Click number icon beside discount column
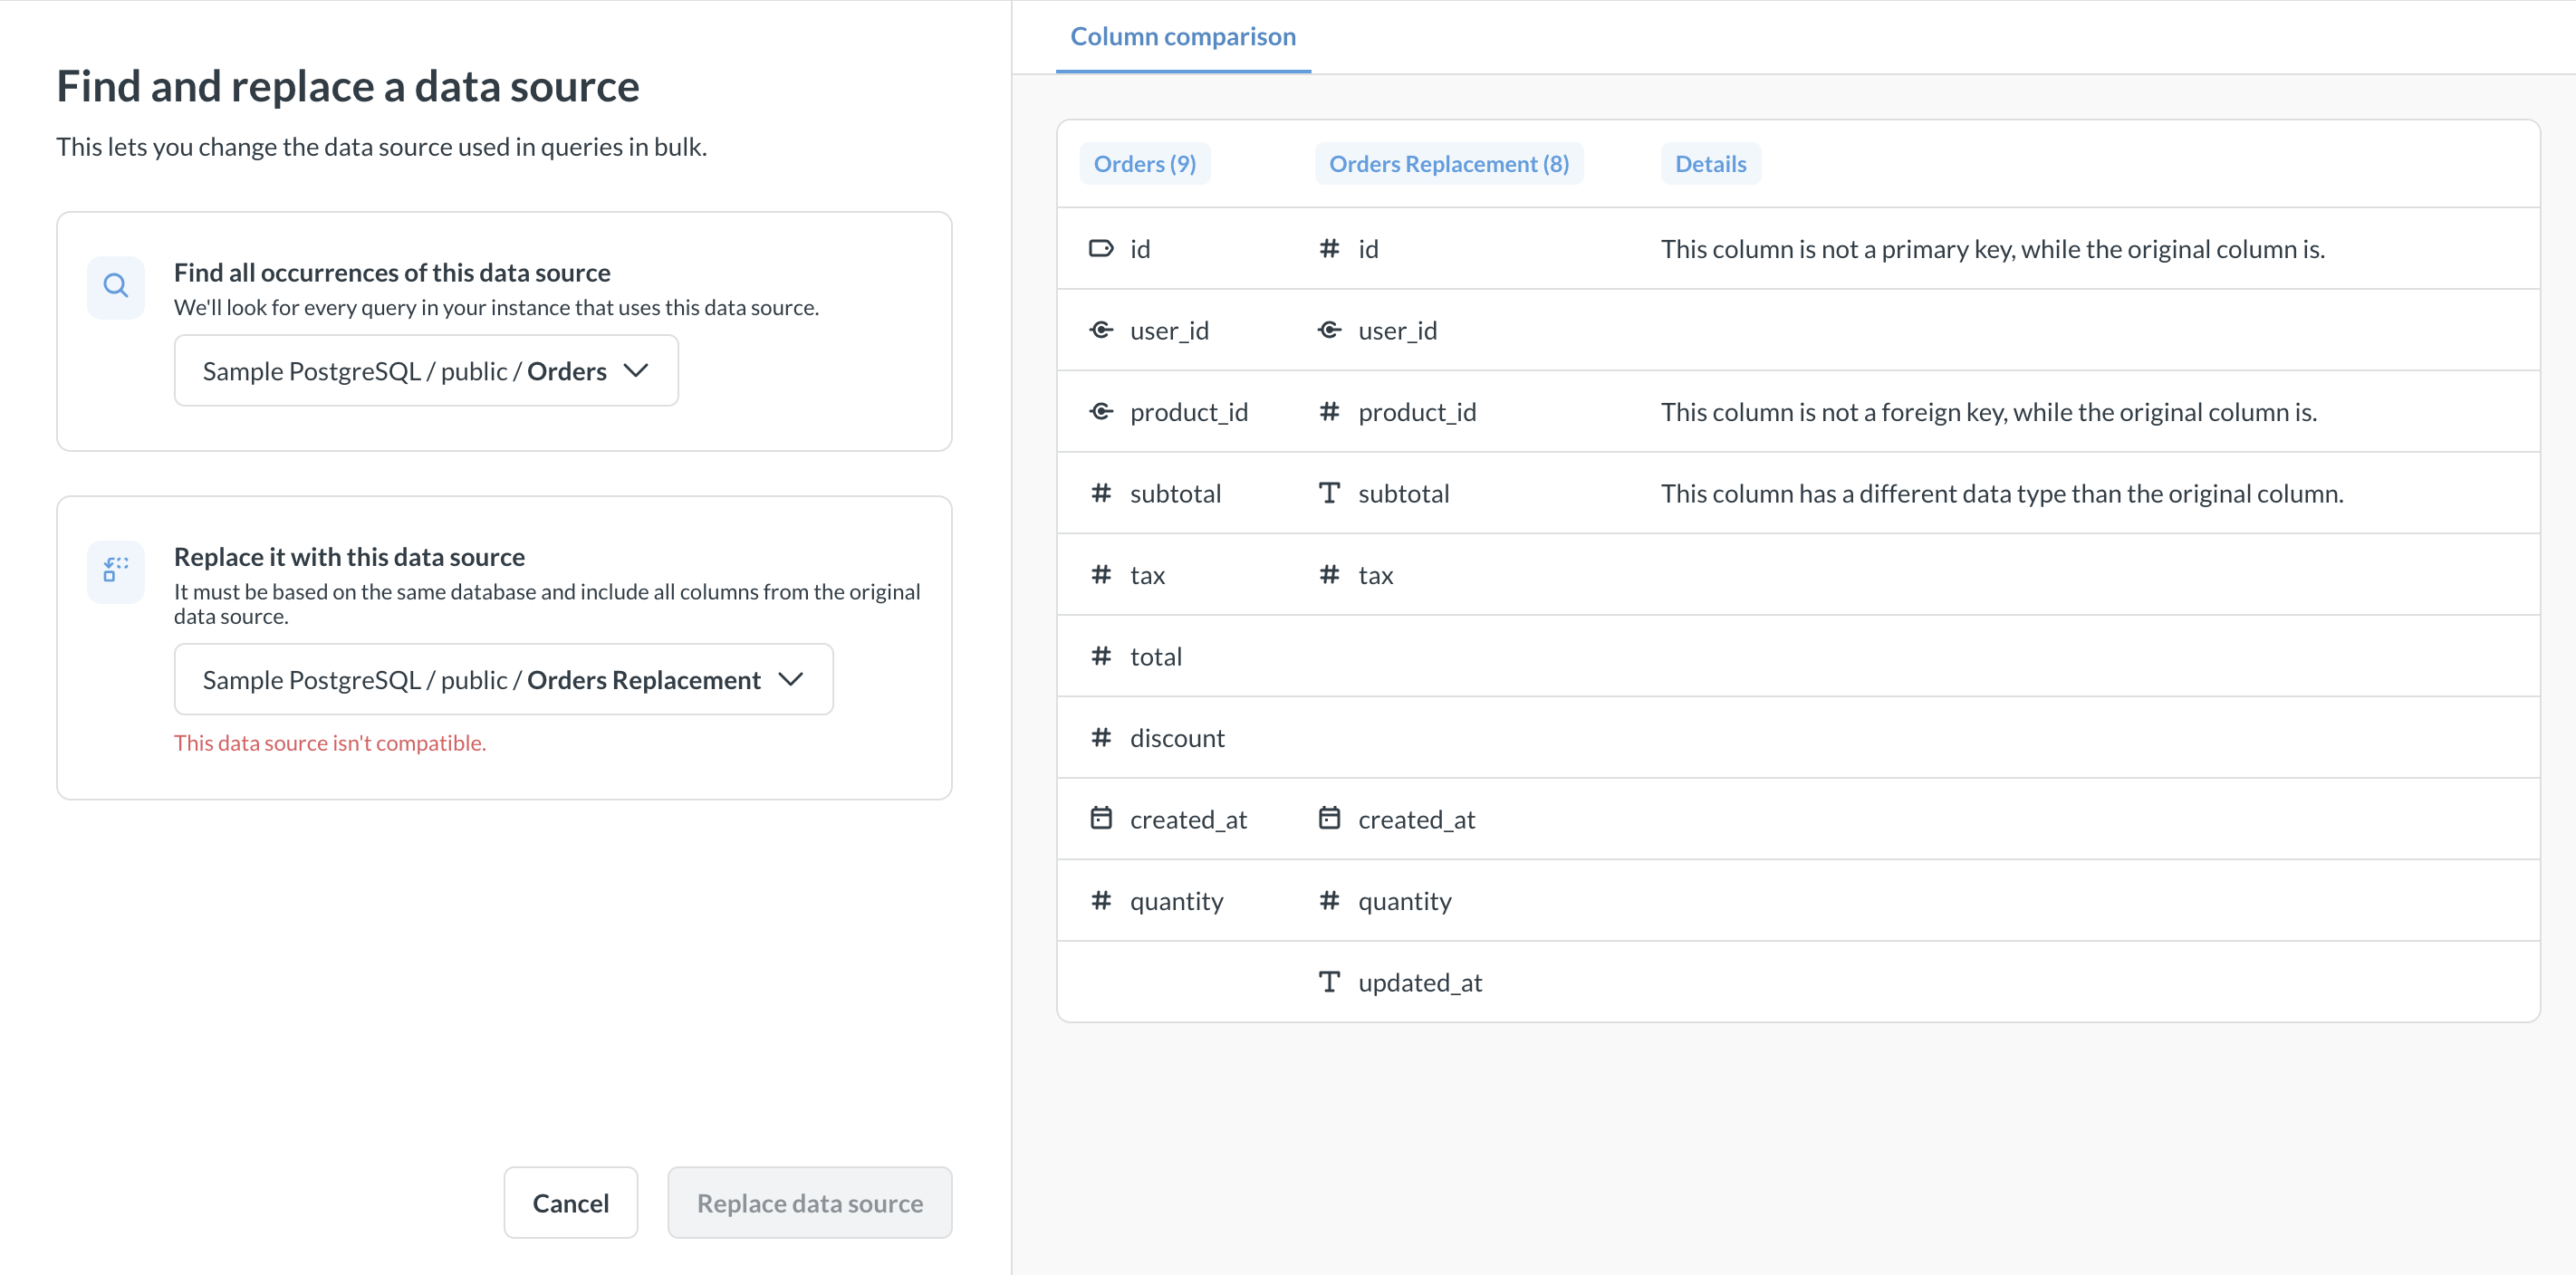Image resolution: width=2576 pixels, height=1275 pixels. coord(1100,737)
